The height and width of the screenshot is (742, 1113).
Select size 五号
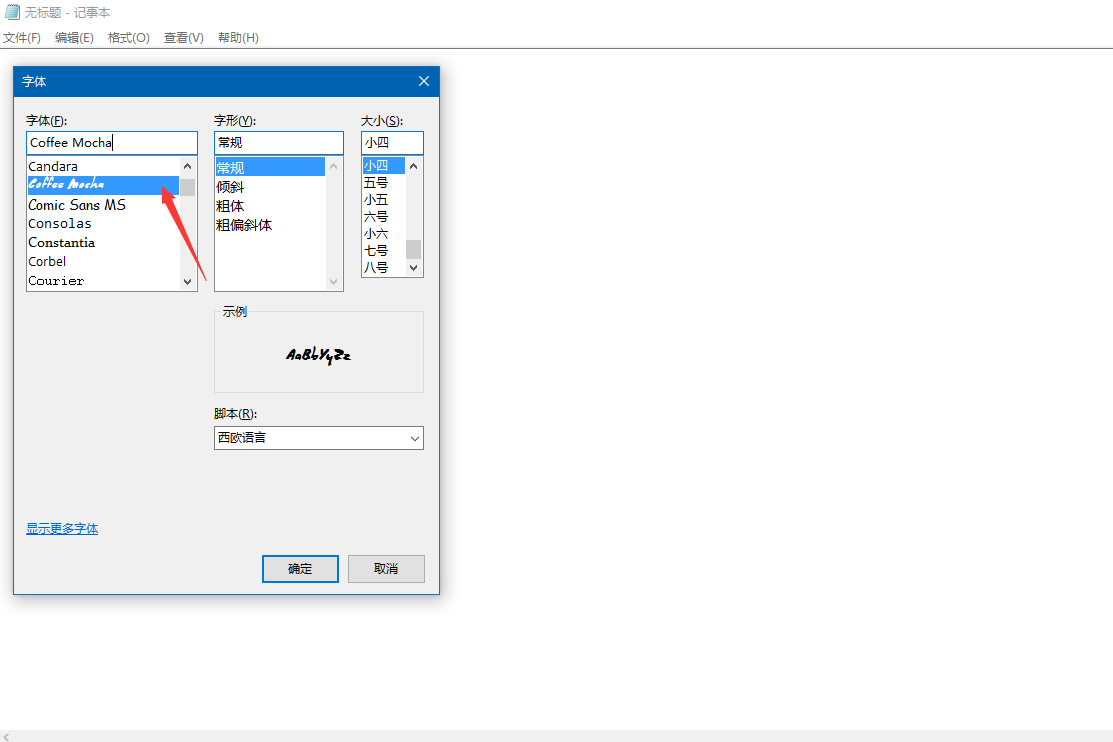click(x=384, y=182)
